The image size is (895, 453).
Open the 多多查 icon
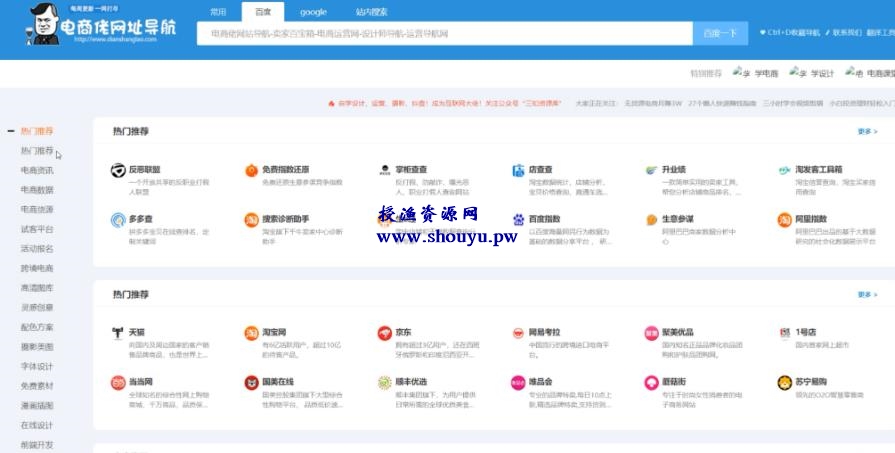(118, 220)
